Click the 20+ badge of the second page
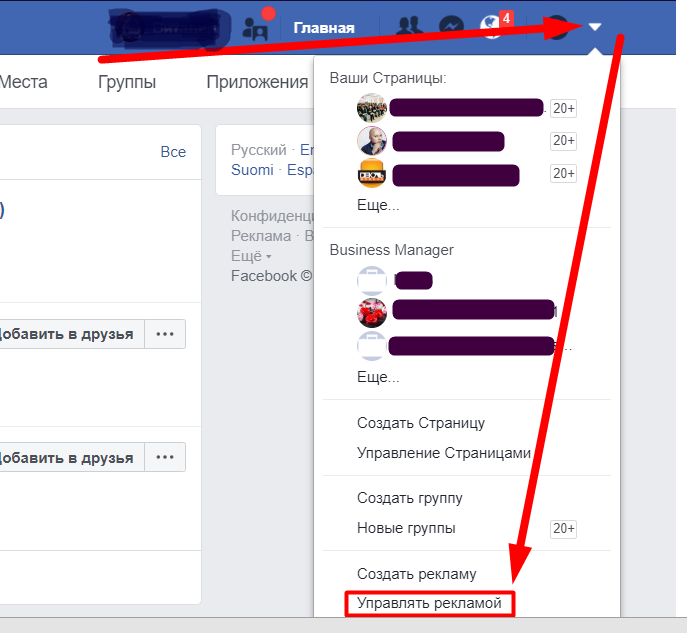This screenshot has width=687, height=633. 563,141
